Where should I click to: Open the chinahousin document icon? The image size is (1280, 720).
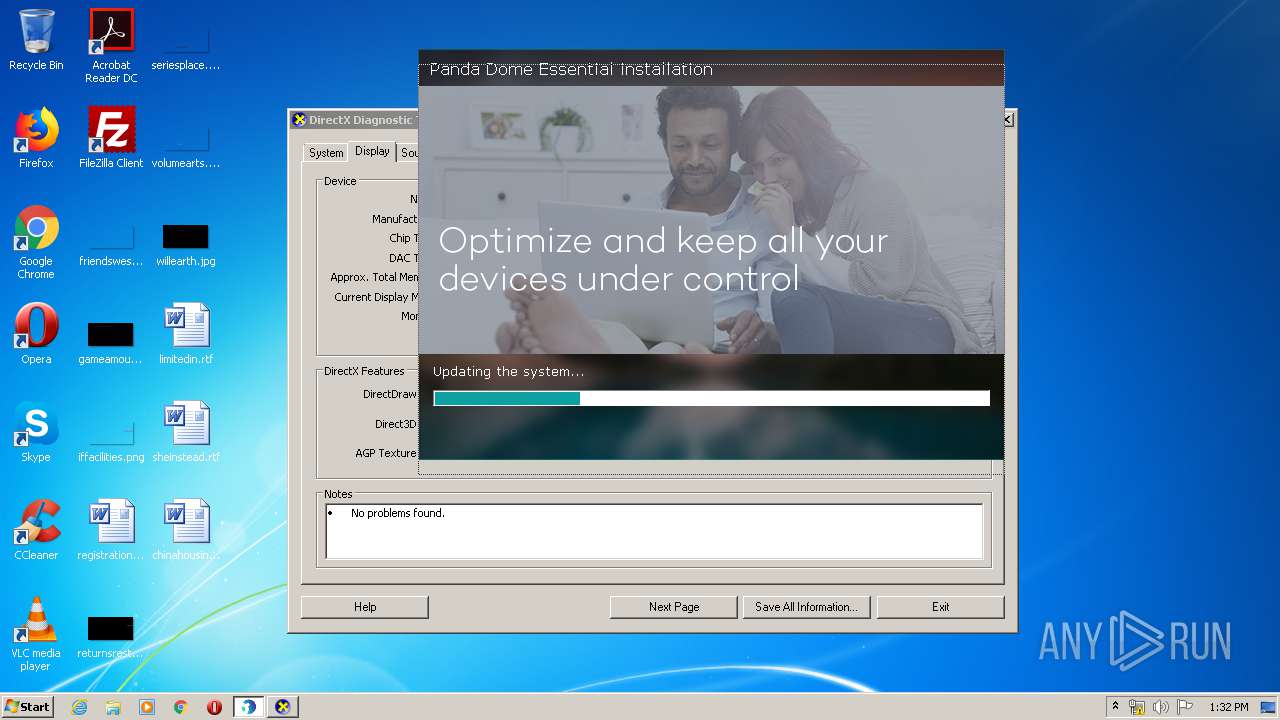tap(186, 530)
